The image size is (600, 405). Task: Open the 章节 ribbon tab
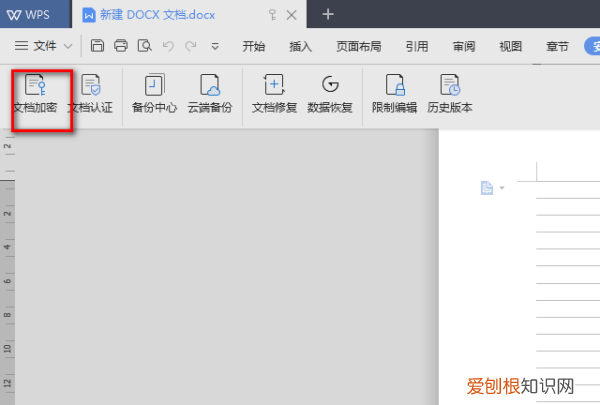[x=557, y=46]
